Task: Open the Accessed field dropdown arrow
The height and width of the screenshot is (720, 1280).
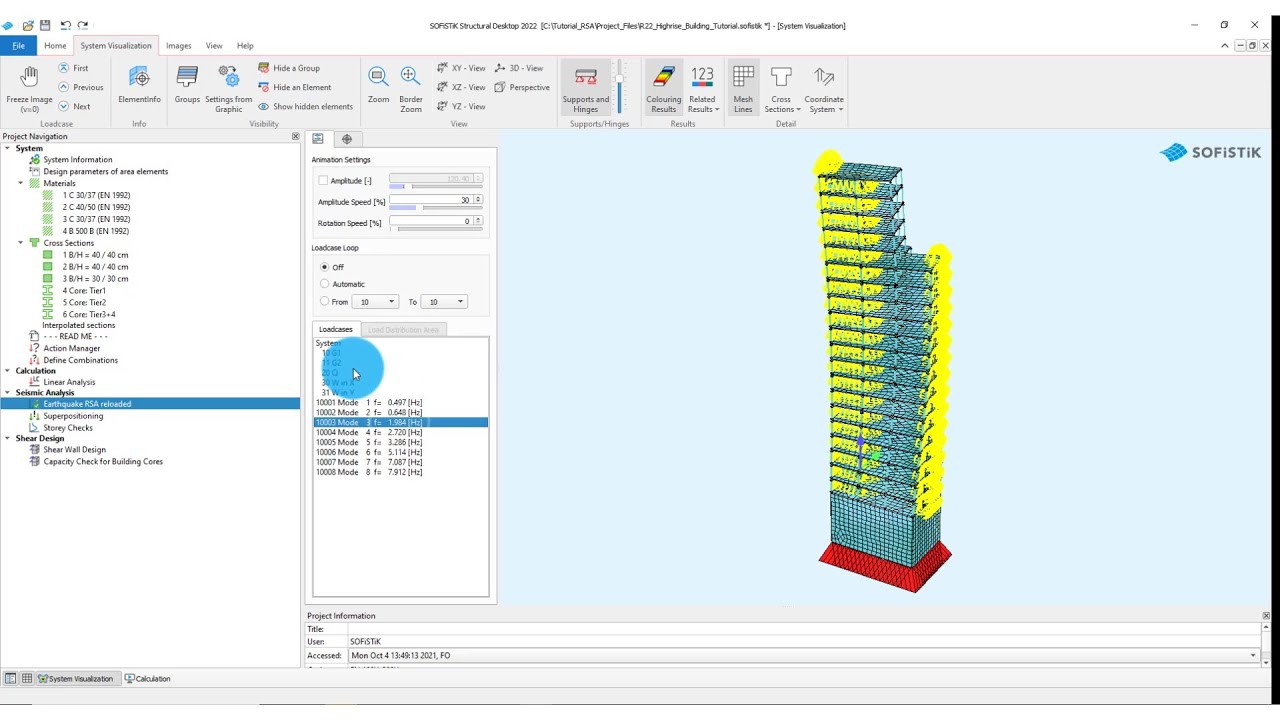Action: click(1252, 656)
